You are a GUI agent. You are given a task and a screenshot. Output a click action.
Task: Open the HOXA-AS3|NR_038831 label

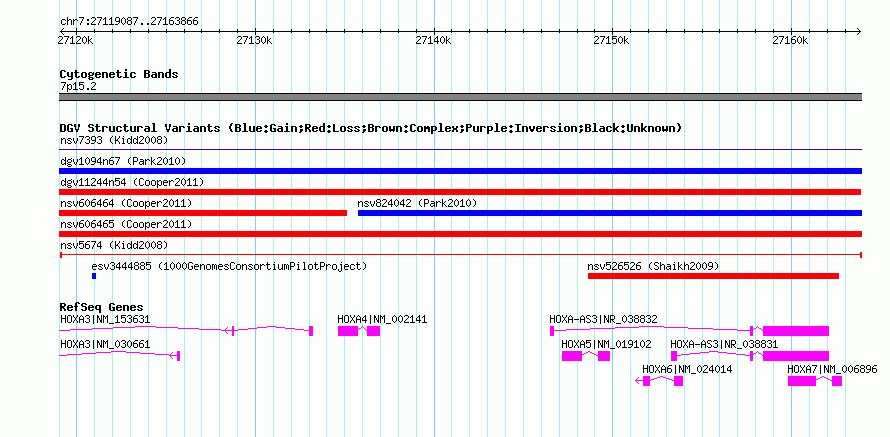724,344
